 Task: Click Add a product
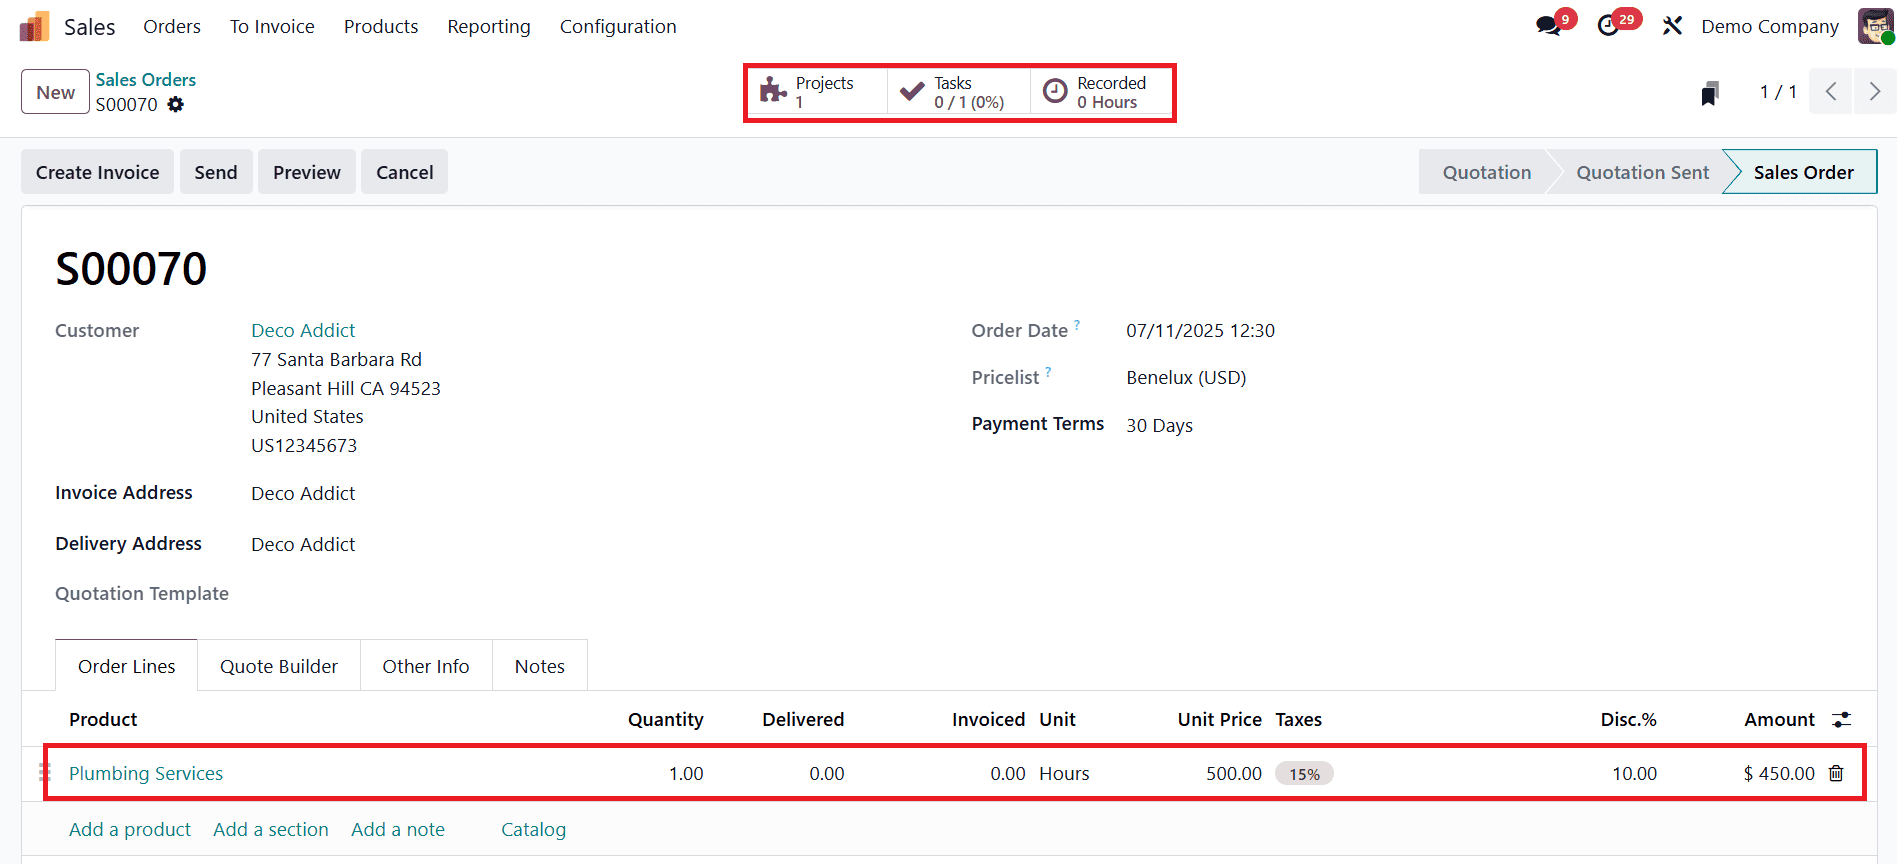tap(130, 829)
